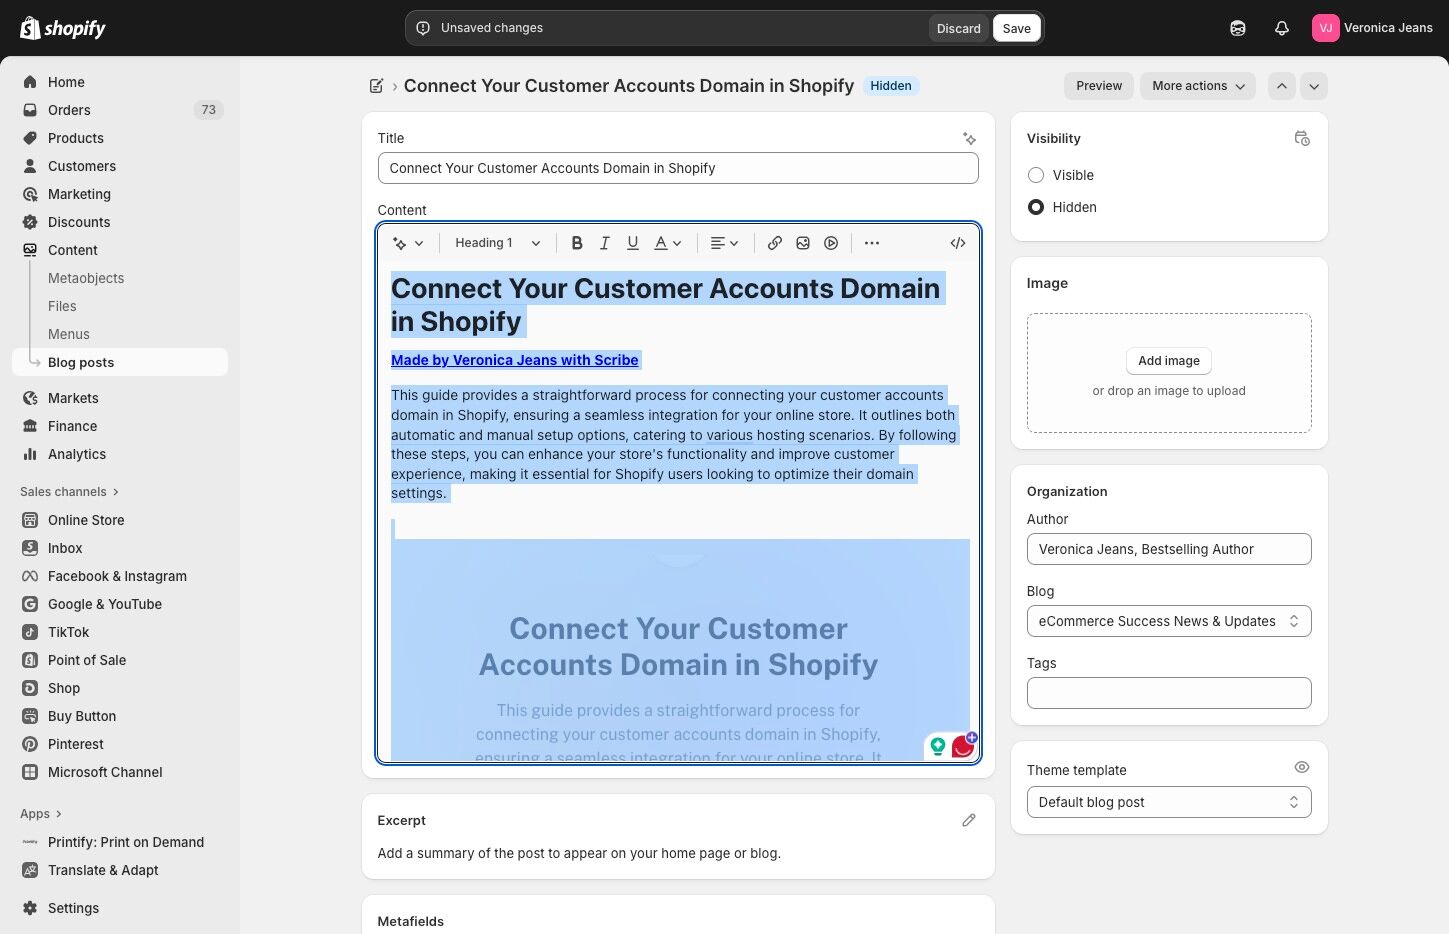Insert a link in the content

(775, 243)
